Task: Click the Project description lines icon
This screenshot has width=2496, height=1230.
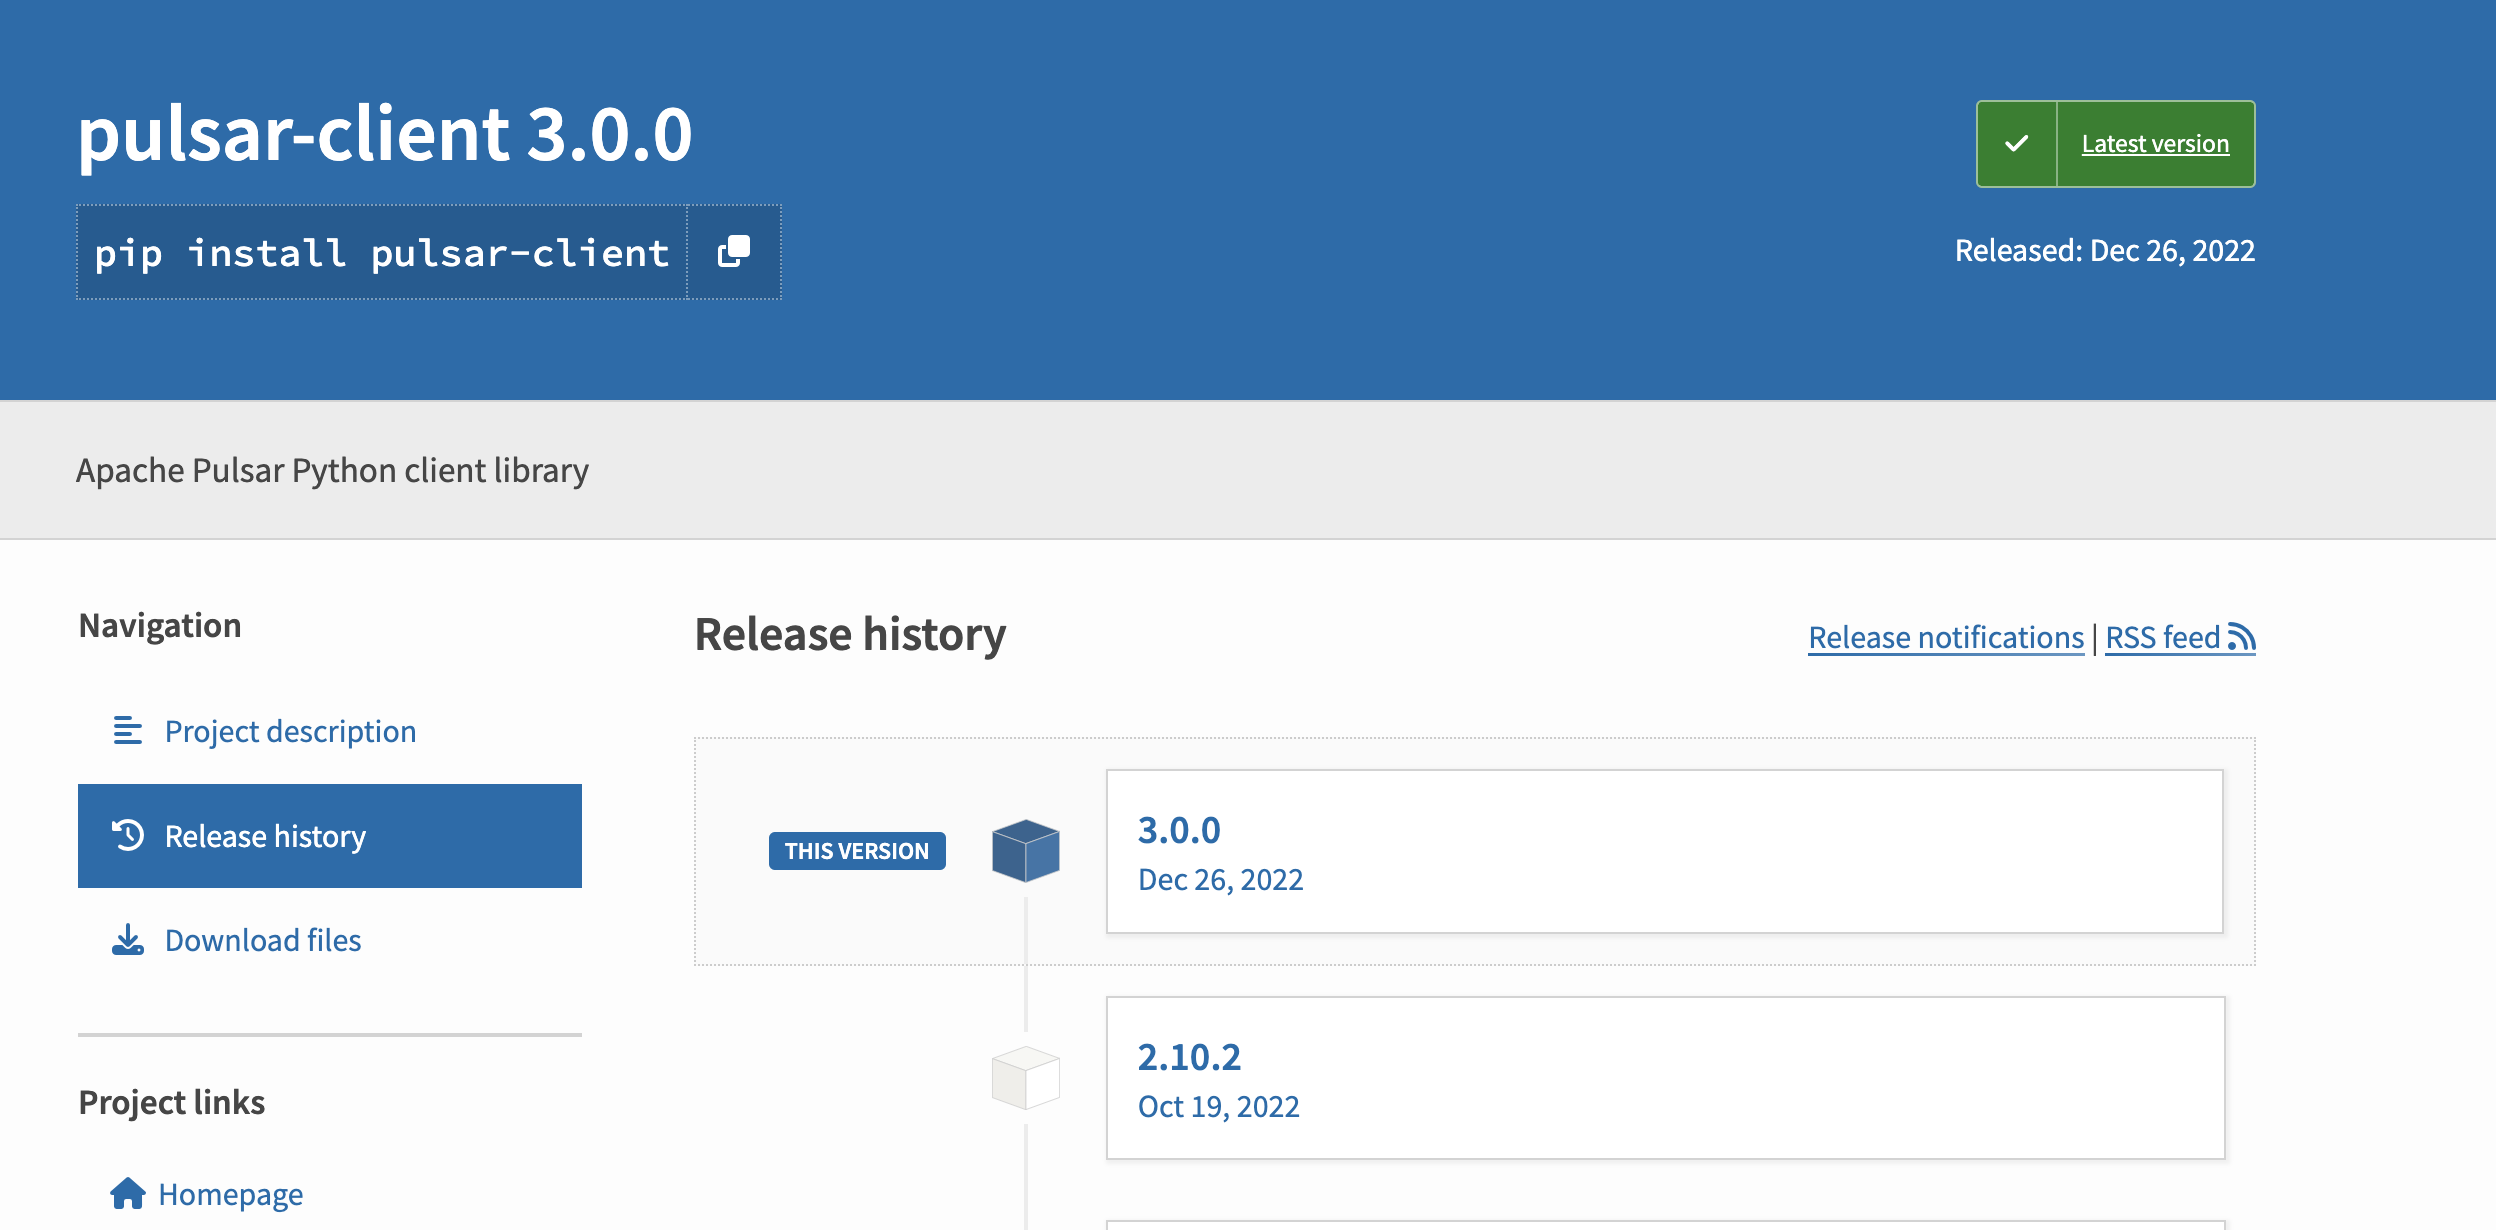Action: (x=127, y=731)
